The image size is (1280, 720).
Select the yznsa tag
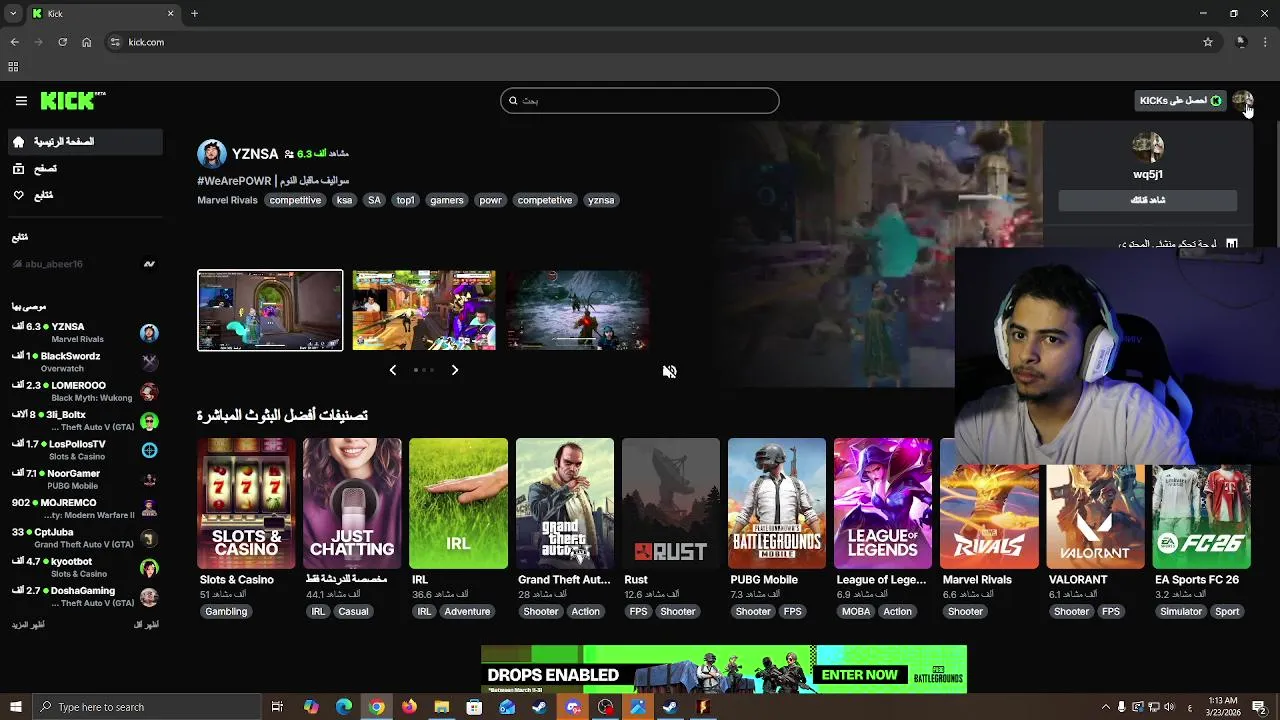601,200
